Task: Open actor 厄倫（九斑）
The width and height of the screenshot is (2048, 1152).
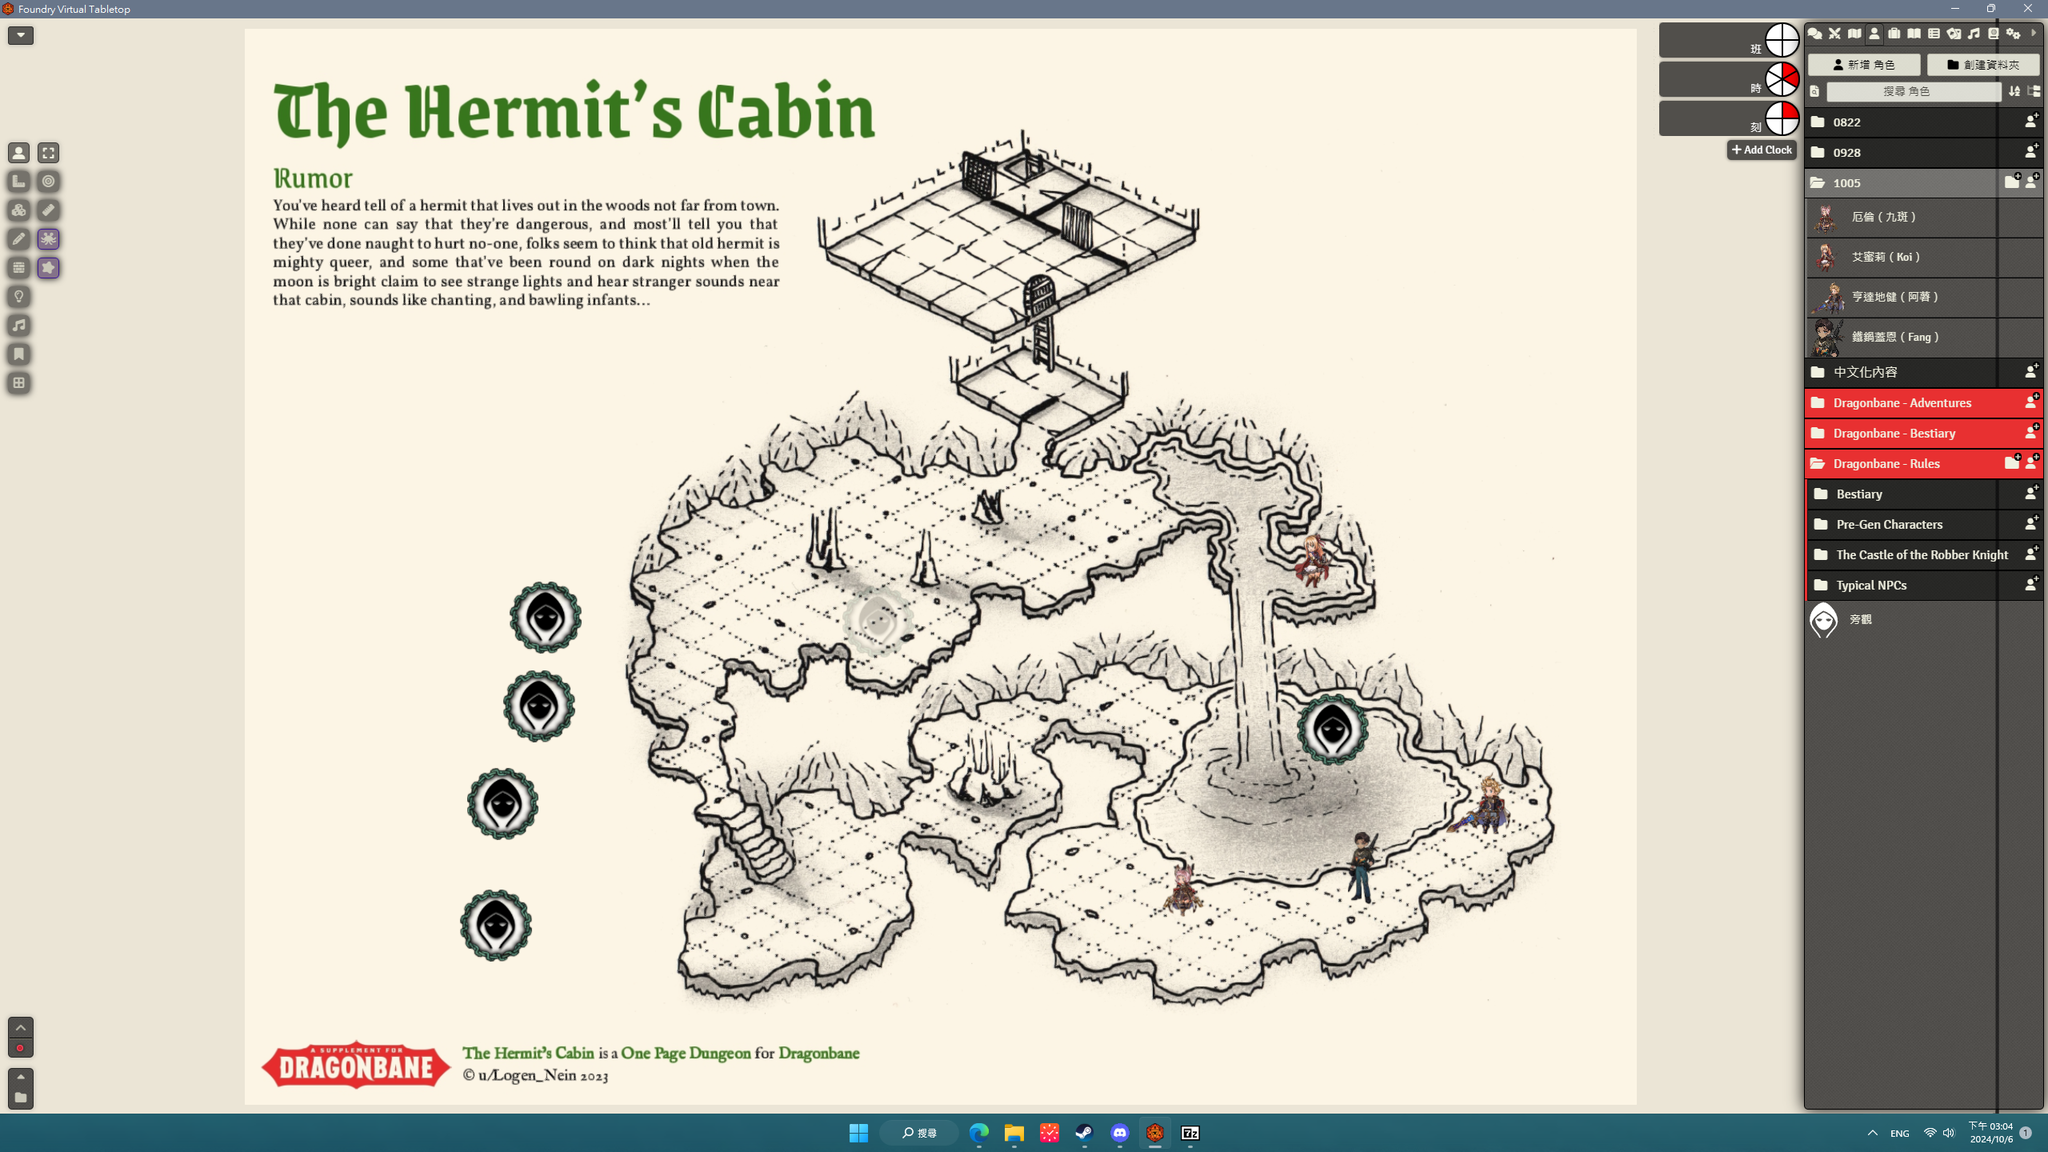Action: pyautogui.click(x=1924, y=217)
